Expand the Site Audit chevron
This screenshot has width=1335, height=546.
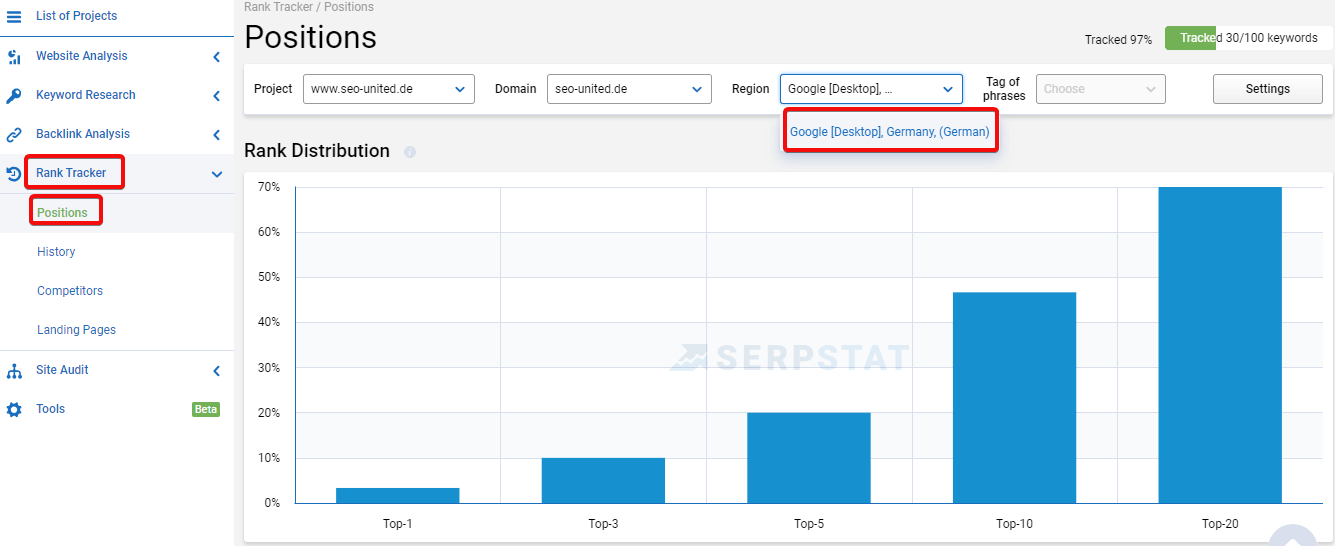click(x=217, y=371)
